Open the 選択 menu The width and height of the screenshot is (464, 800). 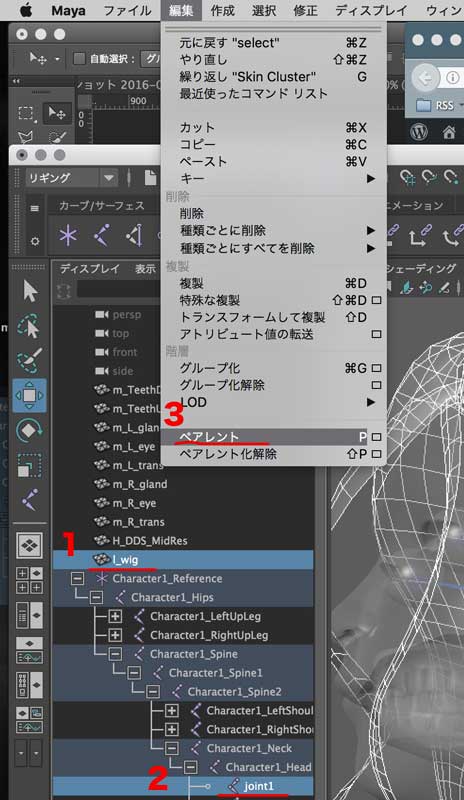(x=264, y=10)
